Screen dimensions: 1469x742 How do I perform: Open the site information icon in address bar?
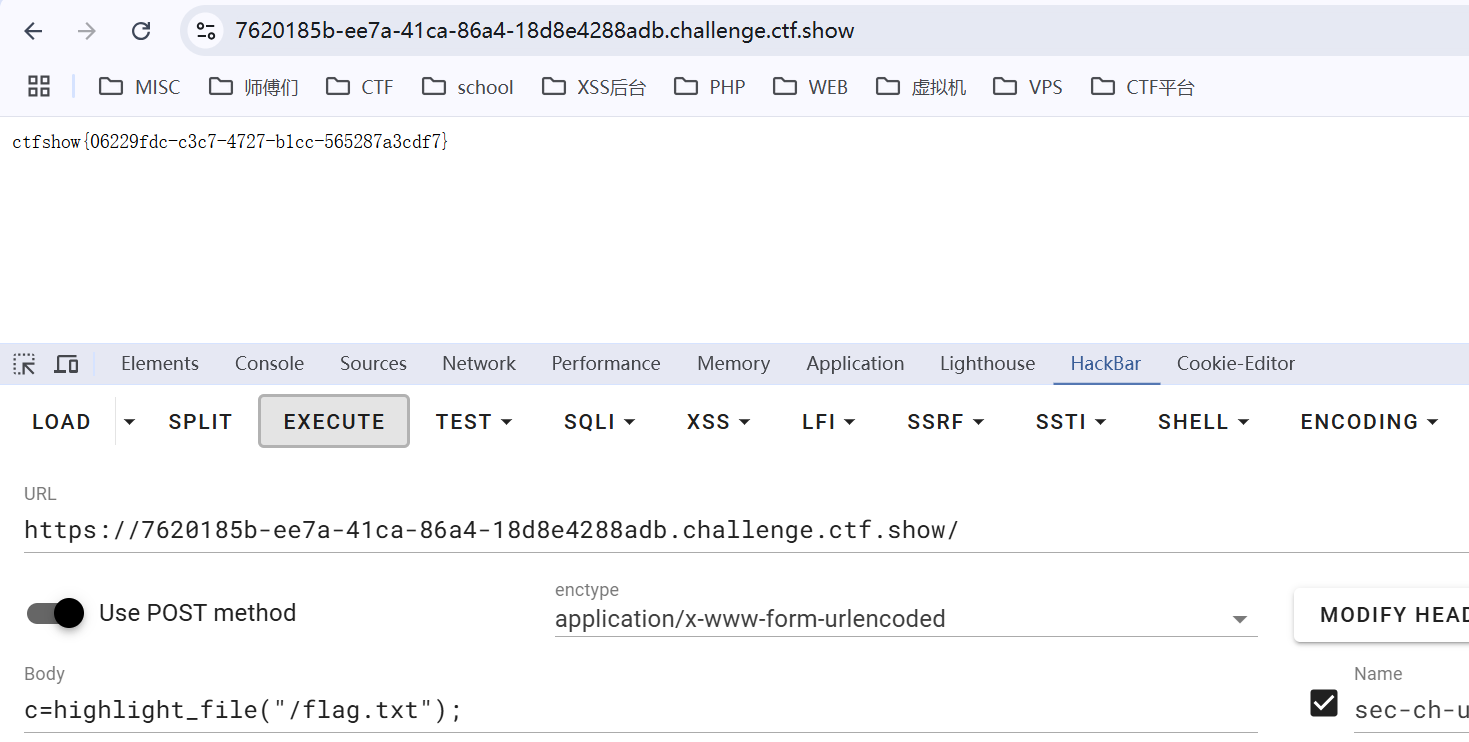point(206,31)
